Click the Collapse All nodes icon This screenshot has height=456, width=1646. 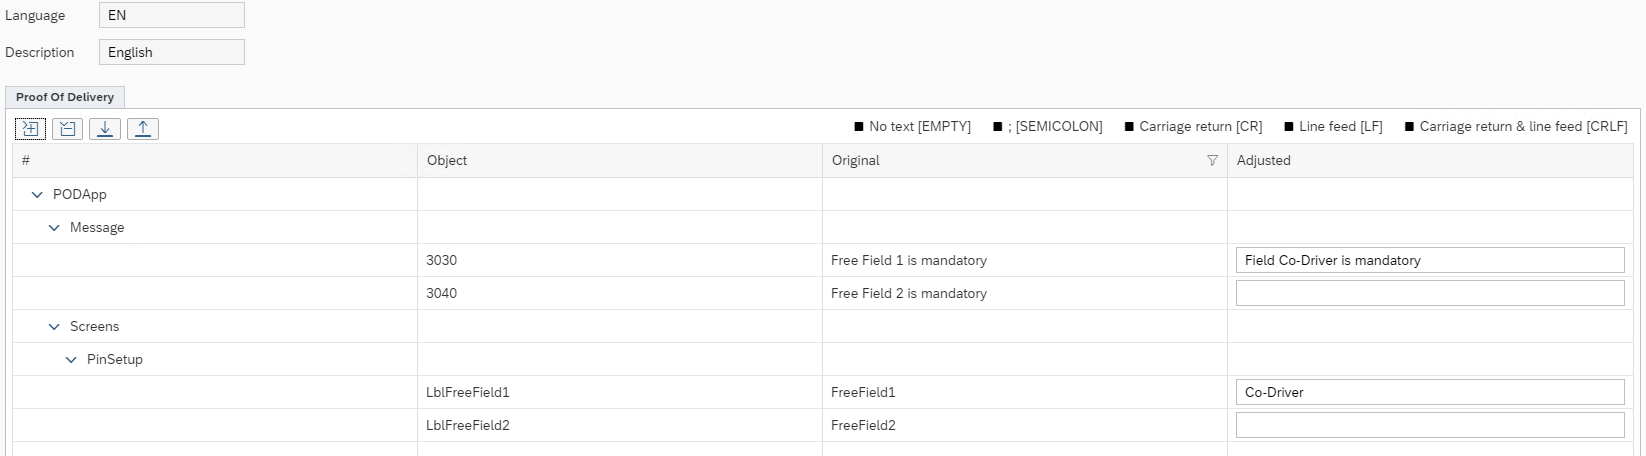coord(67,129)
